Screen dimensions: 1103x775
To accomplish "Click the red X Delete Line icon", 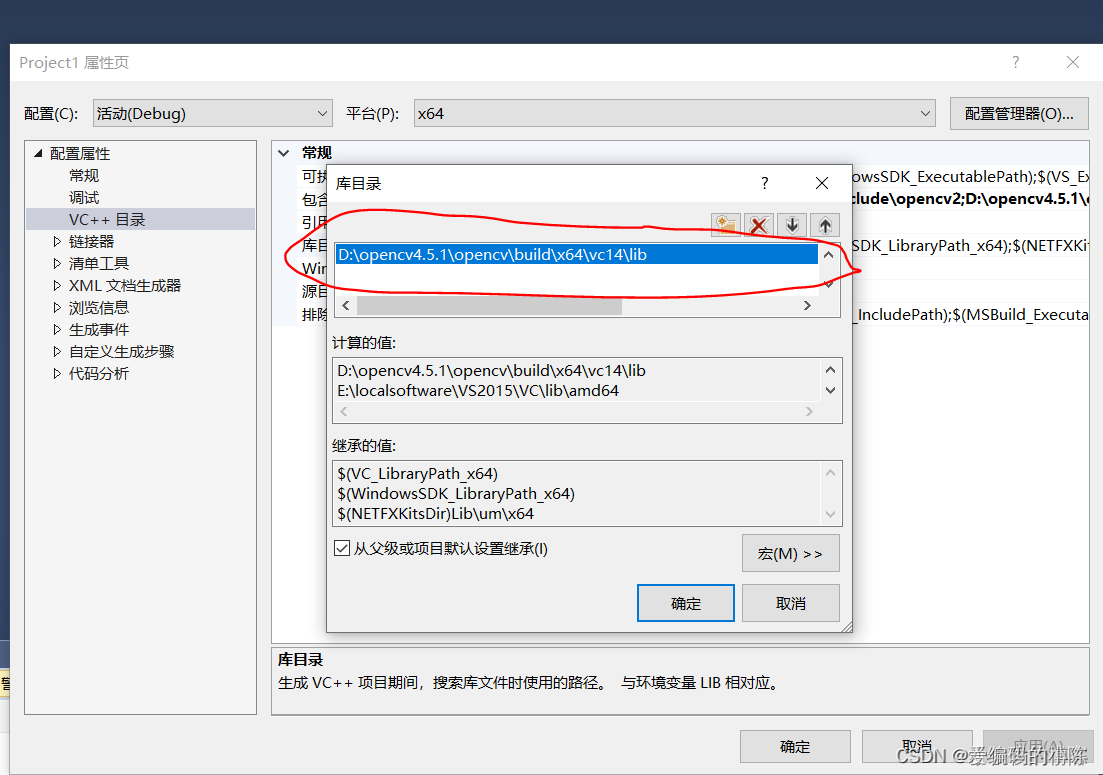I will [758, 225].
